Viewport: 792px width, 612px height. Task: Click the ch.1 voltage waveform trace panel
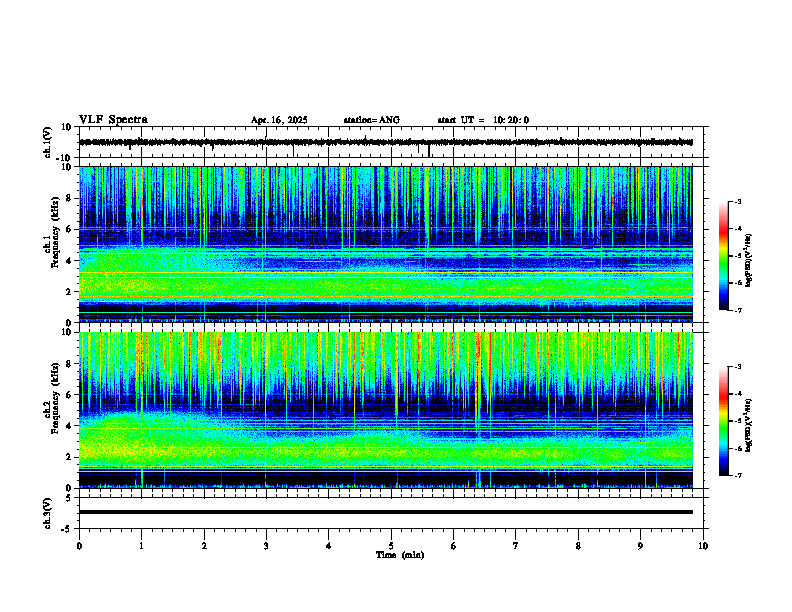click(x=393, y=142)
